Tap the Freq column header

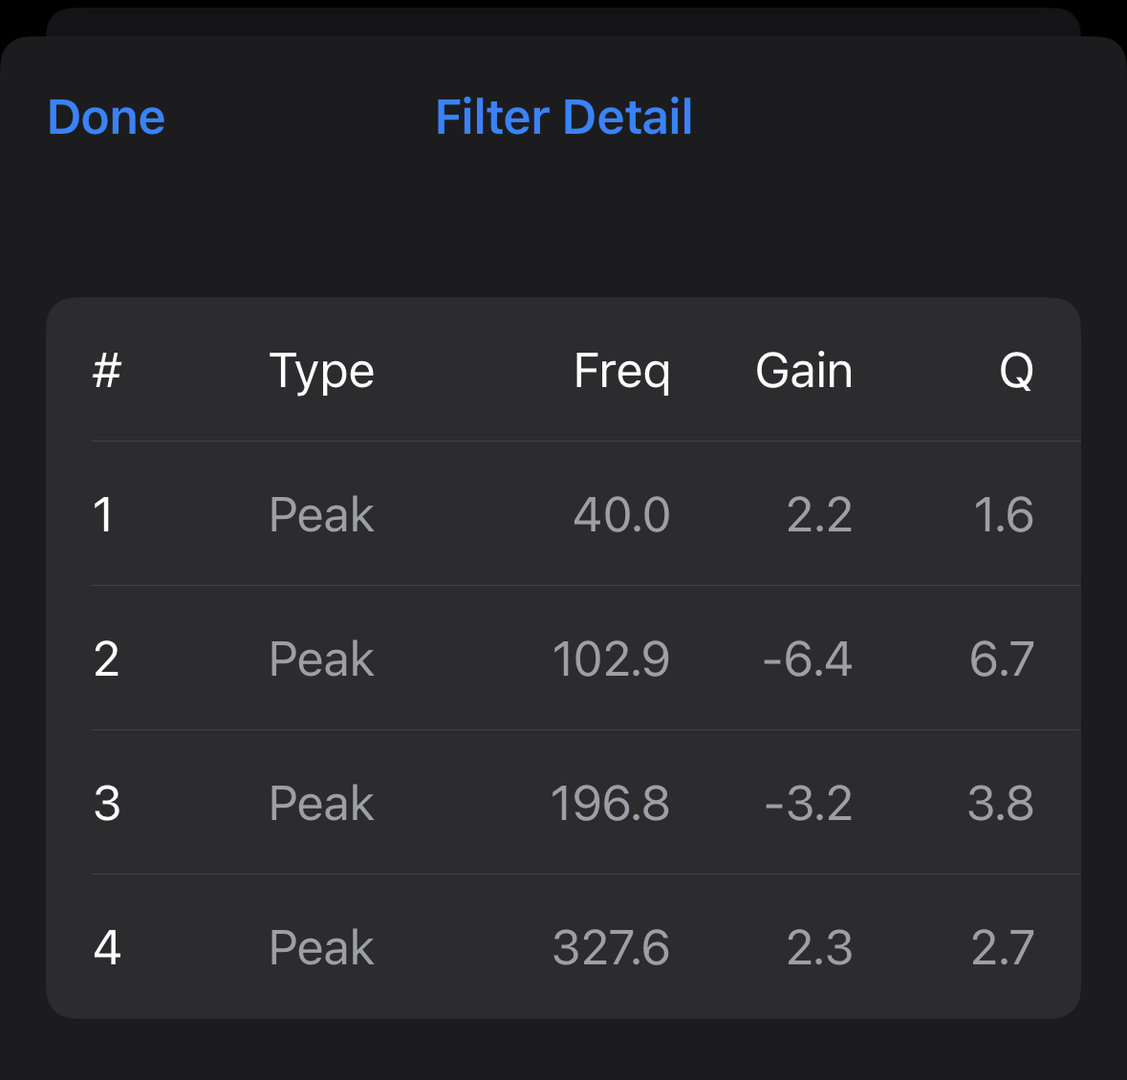(622, 371)
